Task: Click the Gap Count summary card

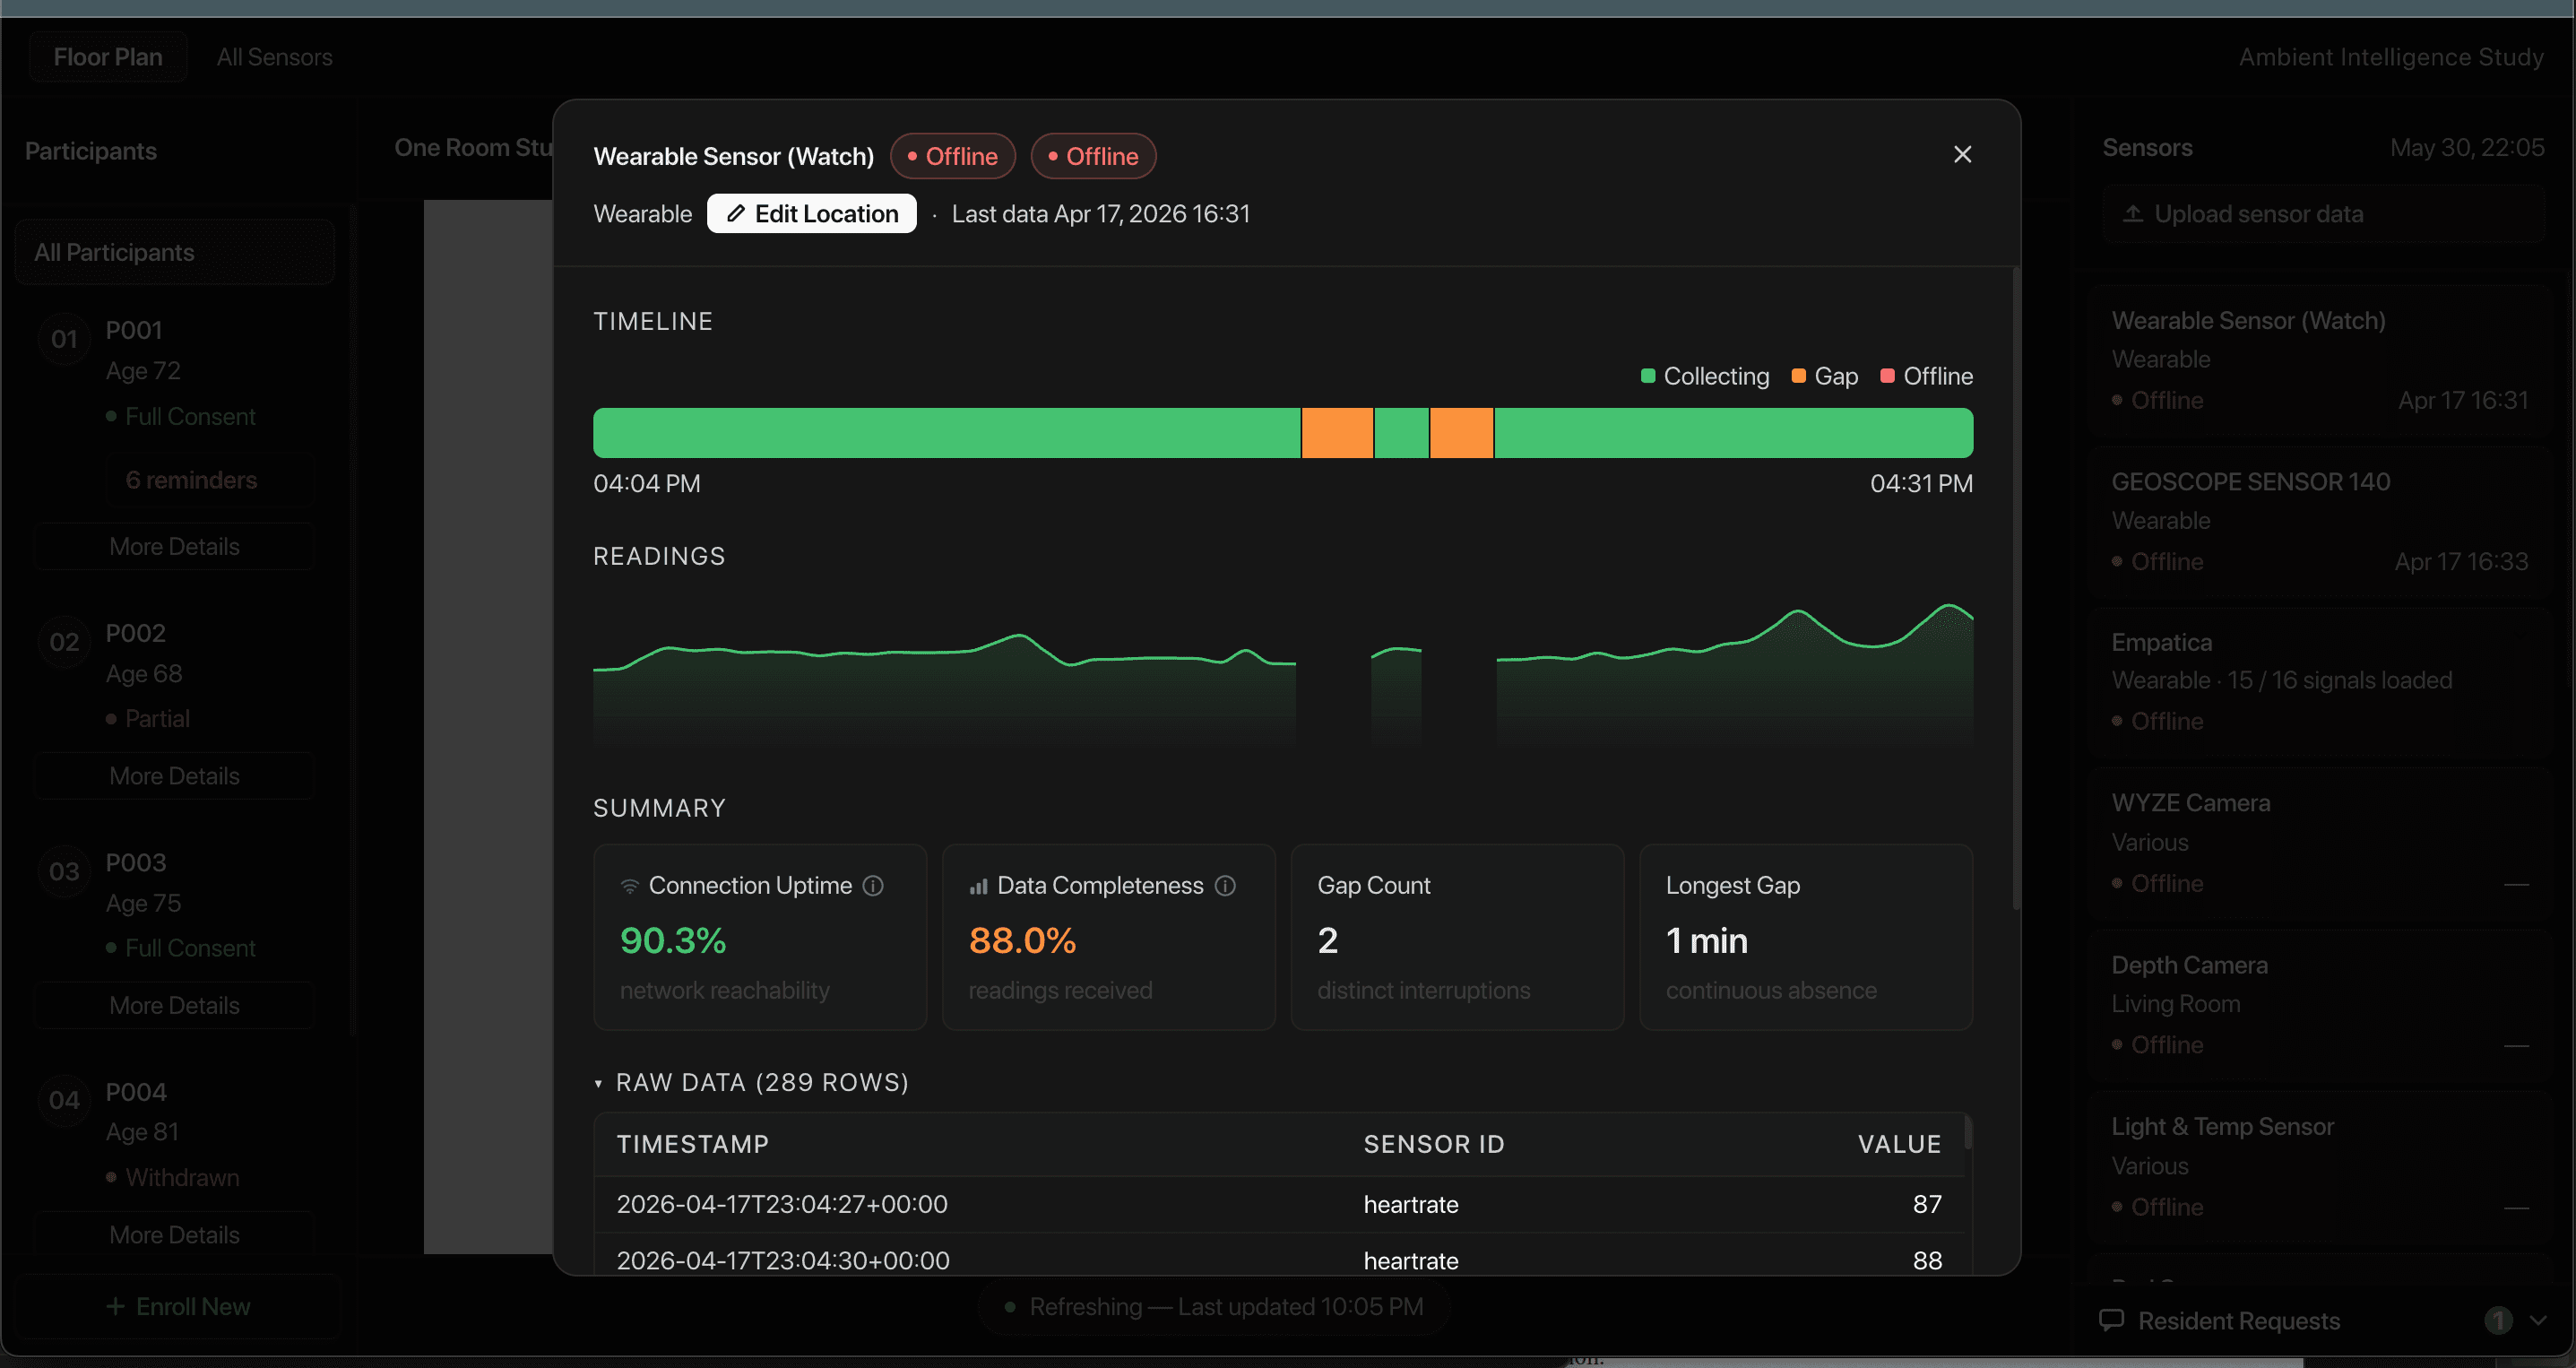Action: [1457, 937]
